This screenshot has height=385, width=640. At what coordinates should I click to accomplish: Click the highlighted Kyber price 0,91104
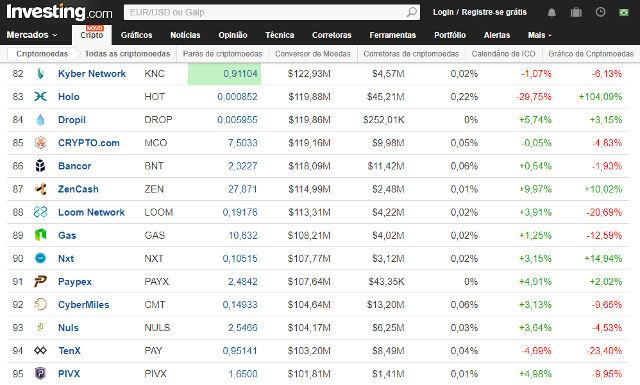pyautogui.click(x=240, y=74)
